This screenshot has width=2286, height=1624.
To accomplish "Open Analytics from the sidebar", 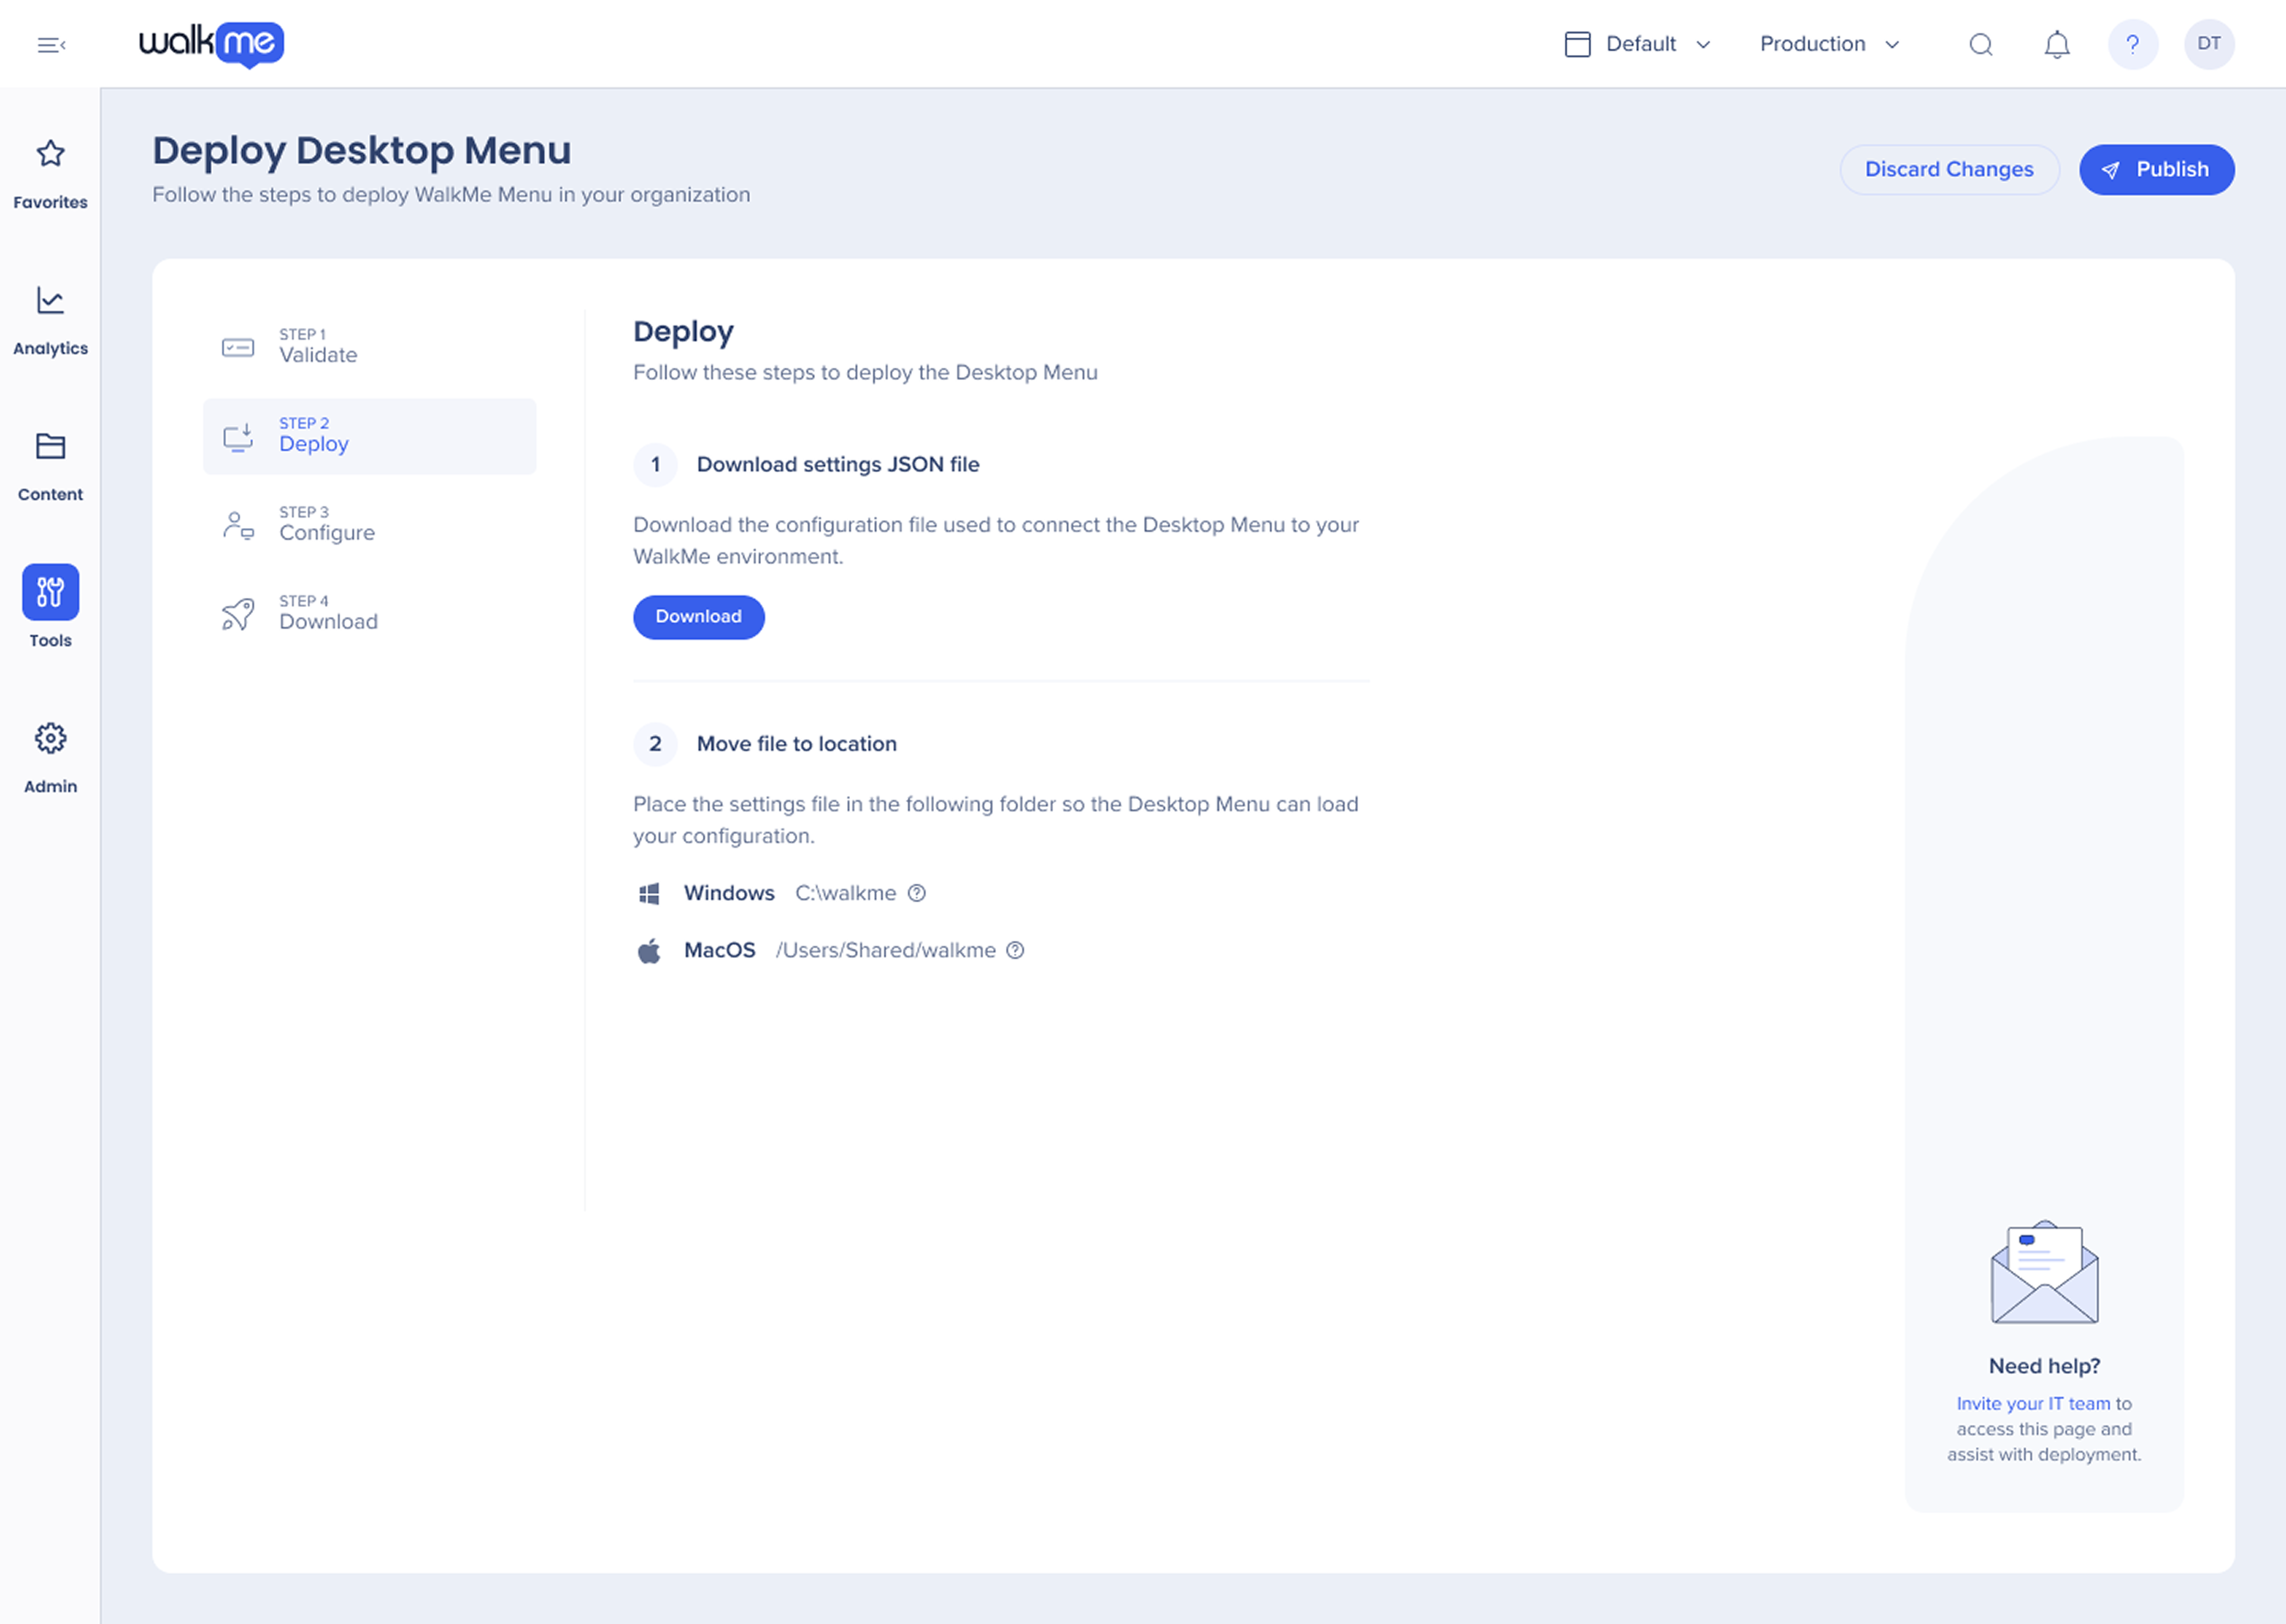I will pos(50,320).
